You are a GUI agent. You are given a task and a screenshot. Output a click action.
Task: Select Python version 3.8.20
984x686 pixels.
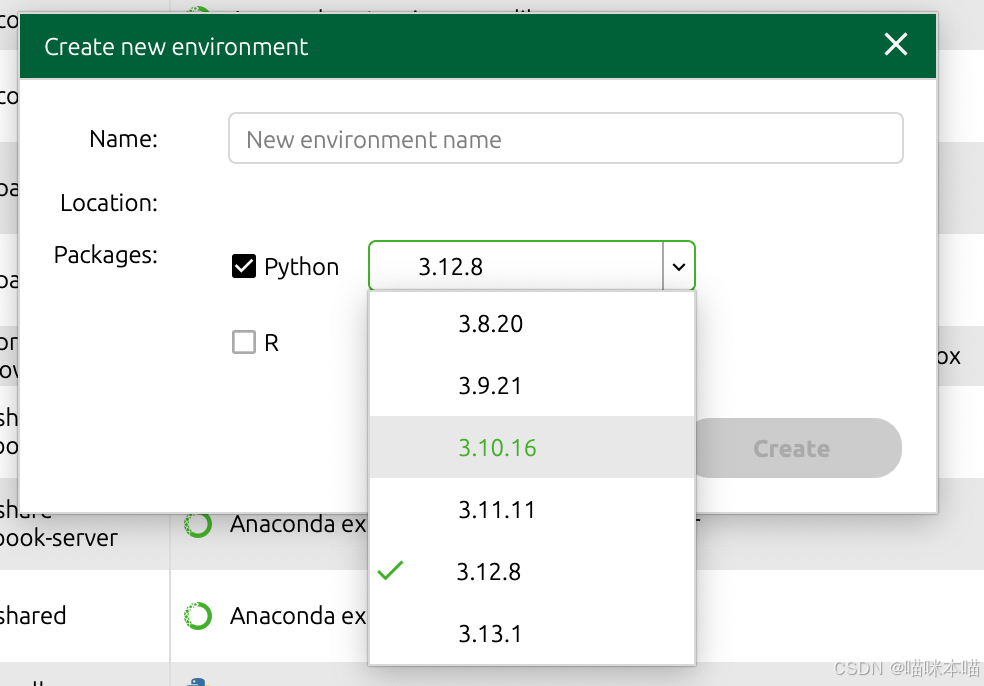click(532, 324)
